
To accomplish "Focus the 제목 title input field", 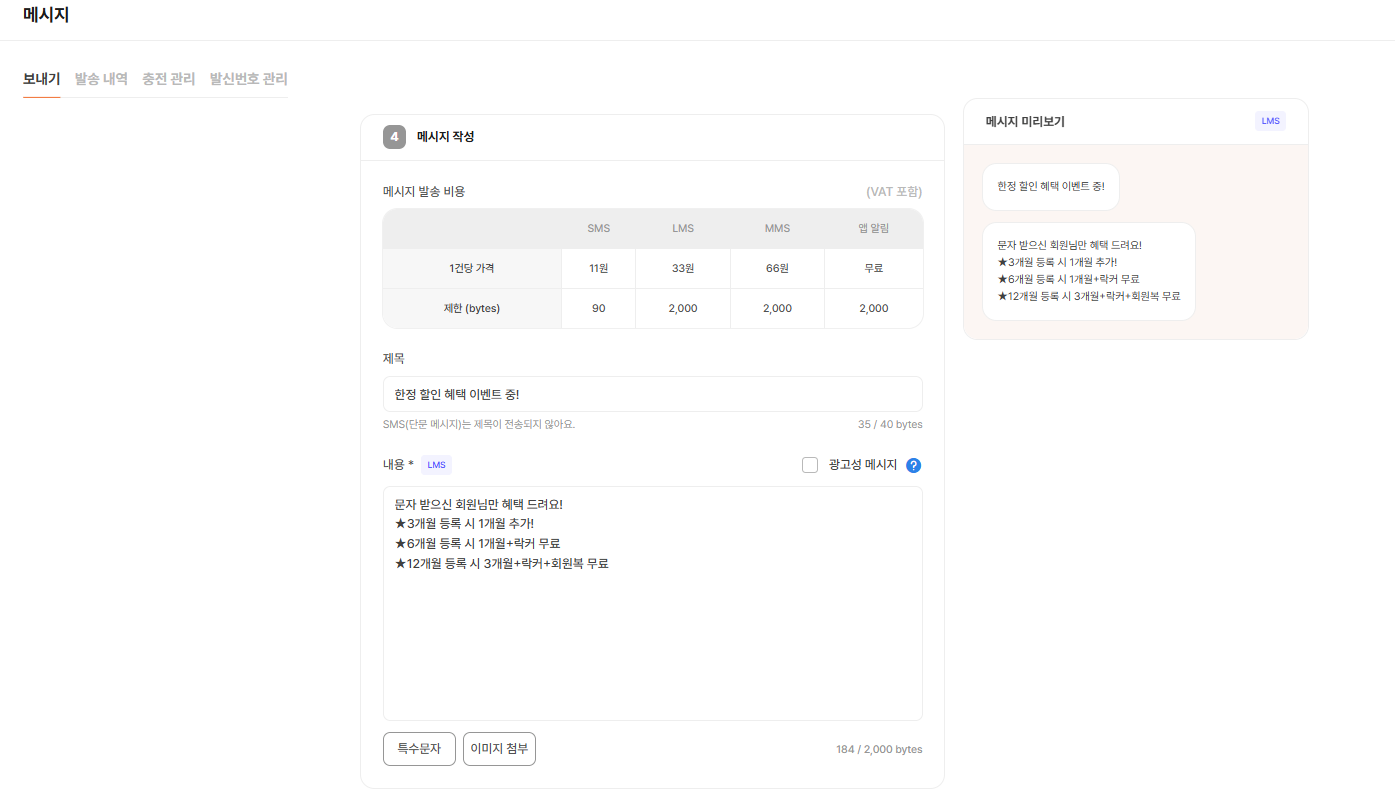I will pyautogui.click(x=652, y=394).
